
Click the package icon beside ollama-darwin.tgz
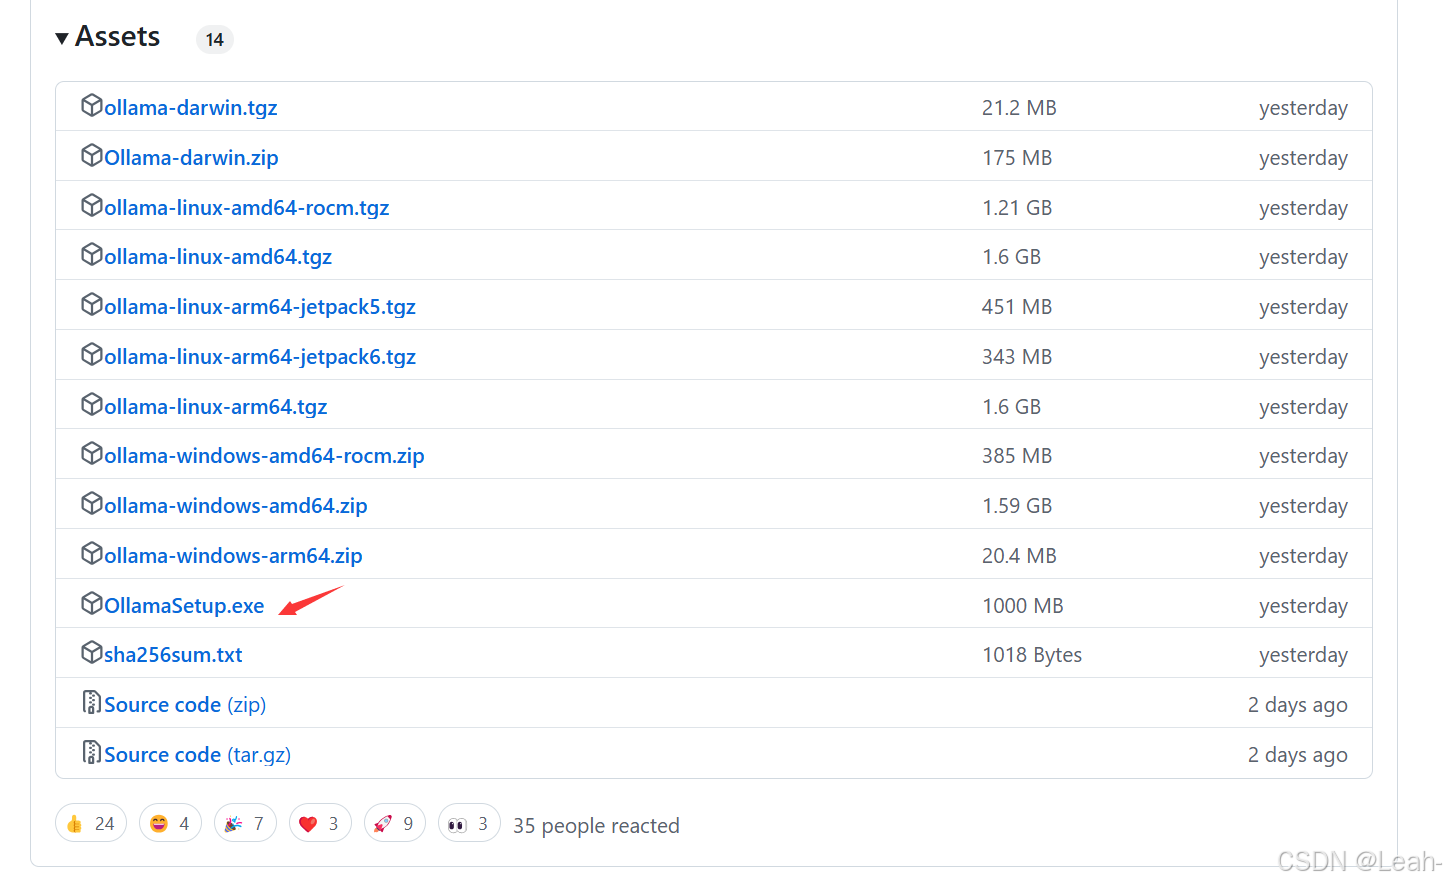[92, 105]
